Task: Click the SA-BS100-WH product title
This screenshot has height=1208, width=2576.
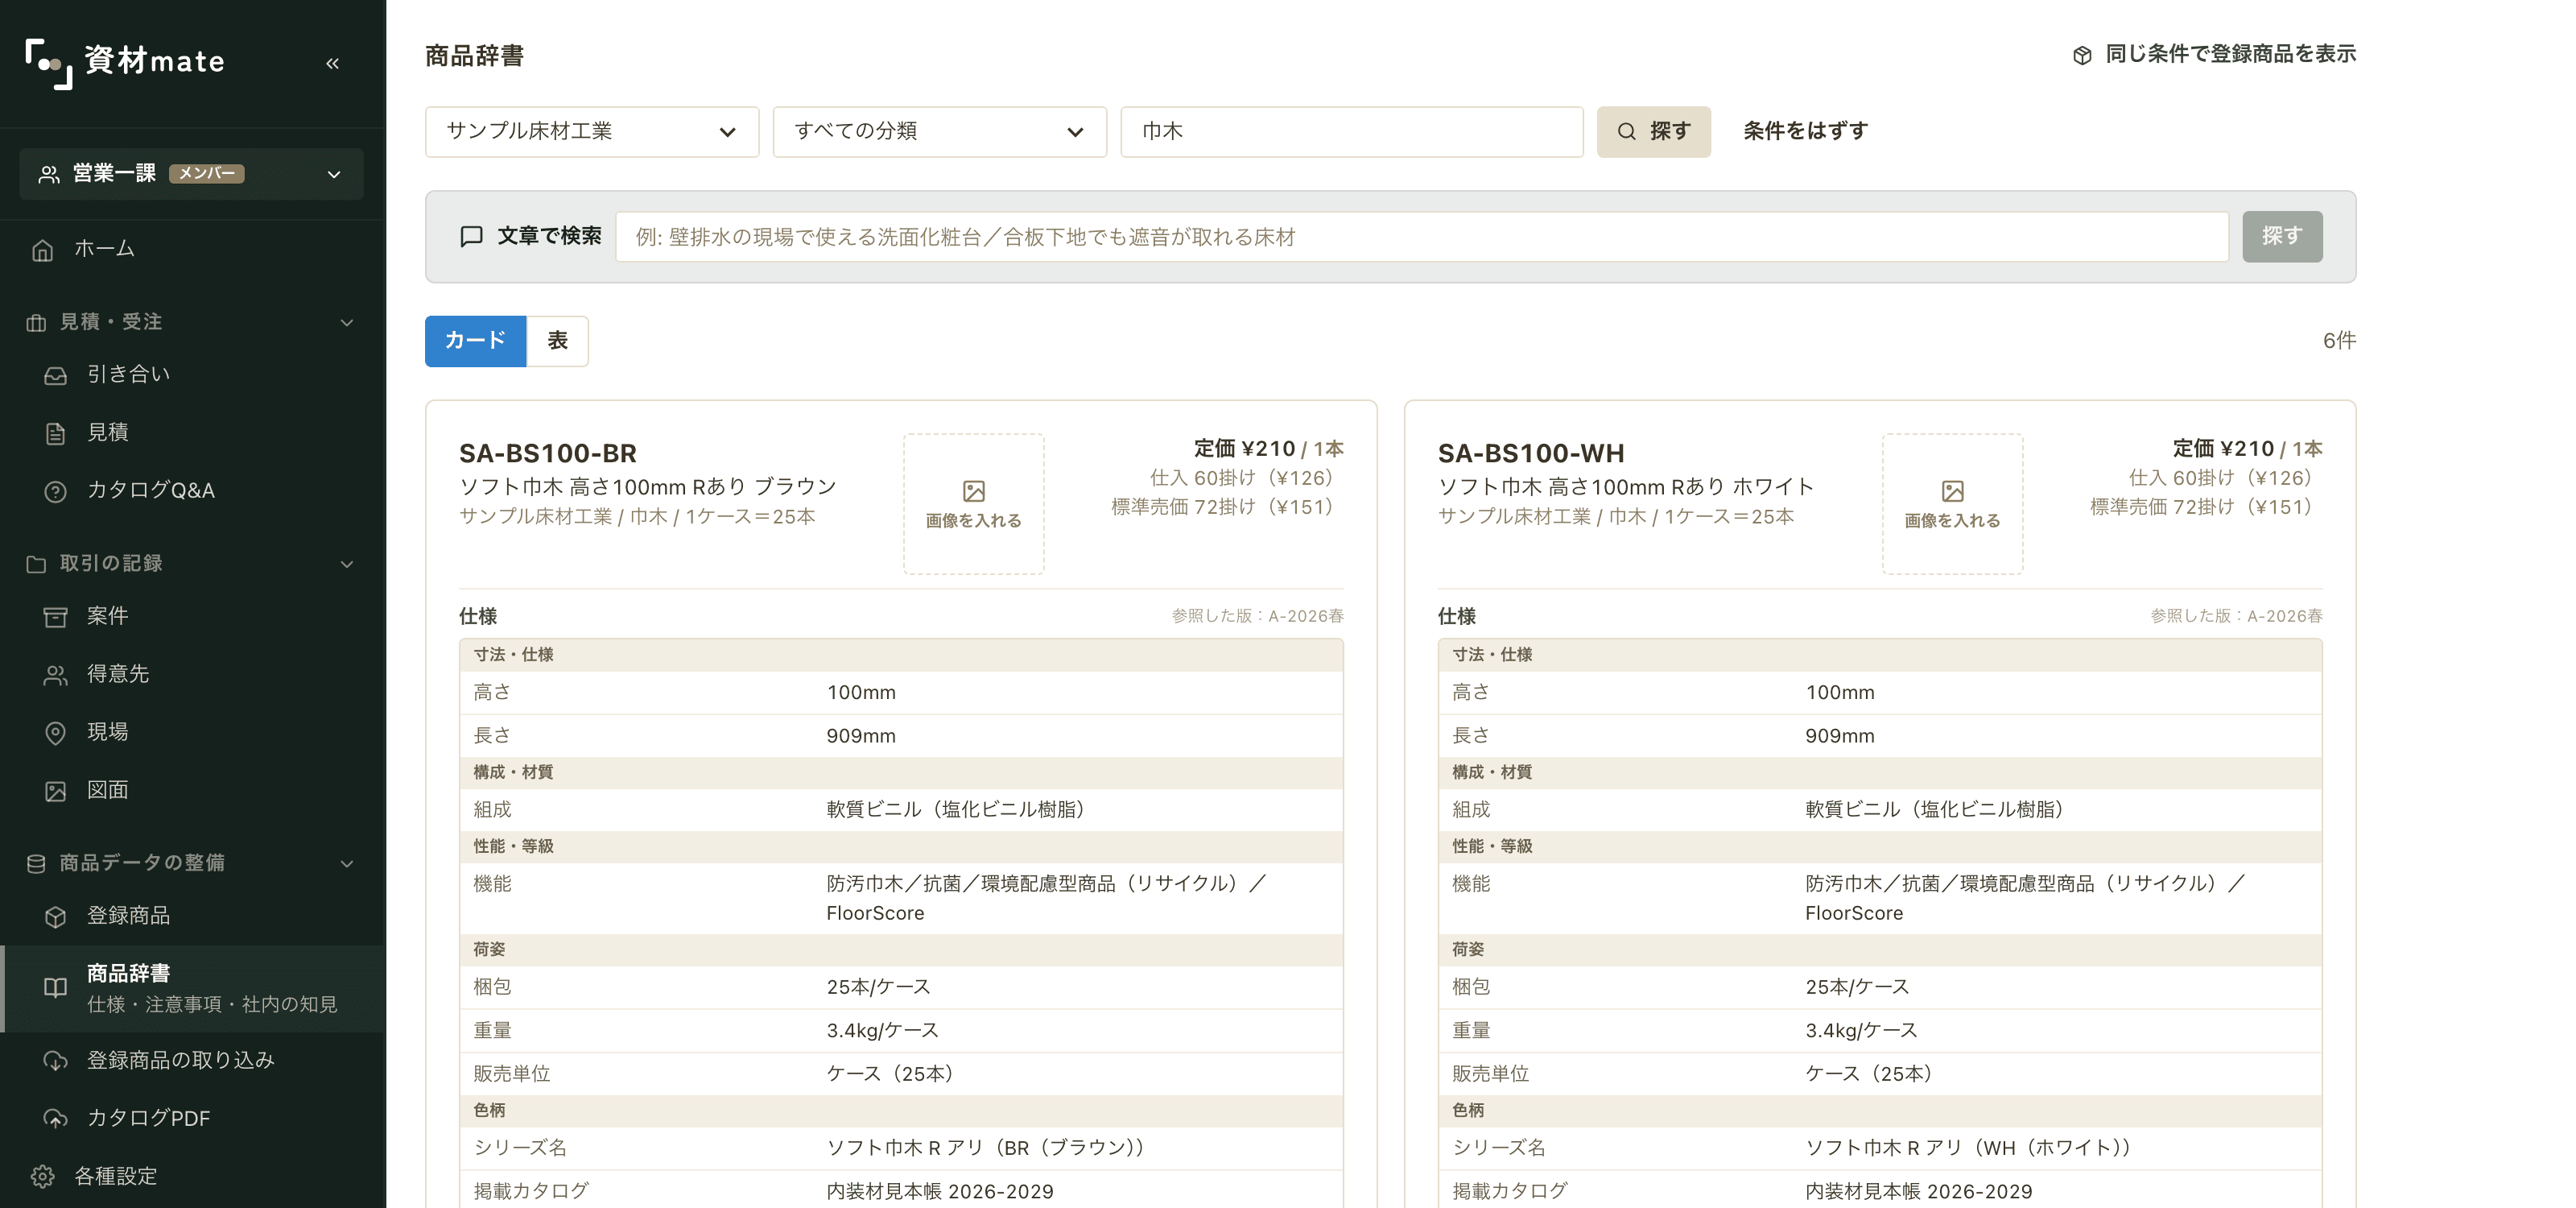Action: (1530, 453)
